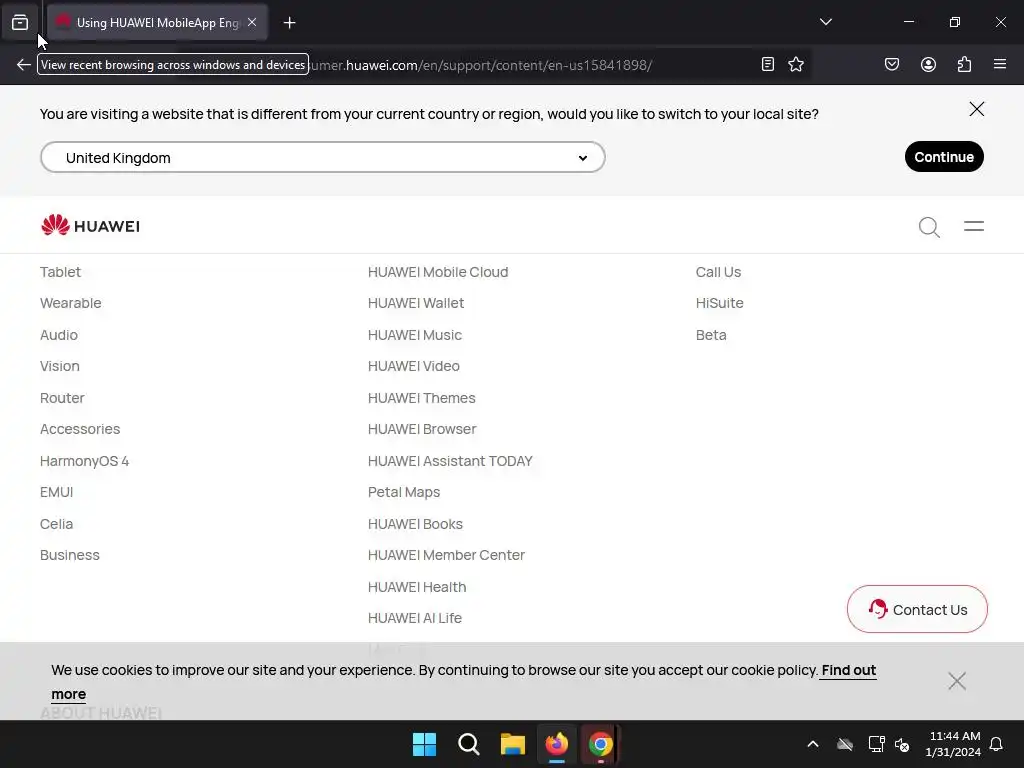Image resolution: width=1024 pixels, height=768 pixels.
Task: Open the Extensions puzzle icon
Action: (x=964, y=64)
